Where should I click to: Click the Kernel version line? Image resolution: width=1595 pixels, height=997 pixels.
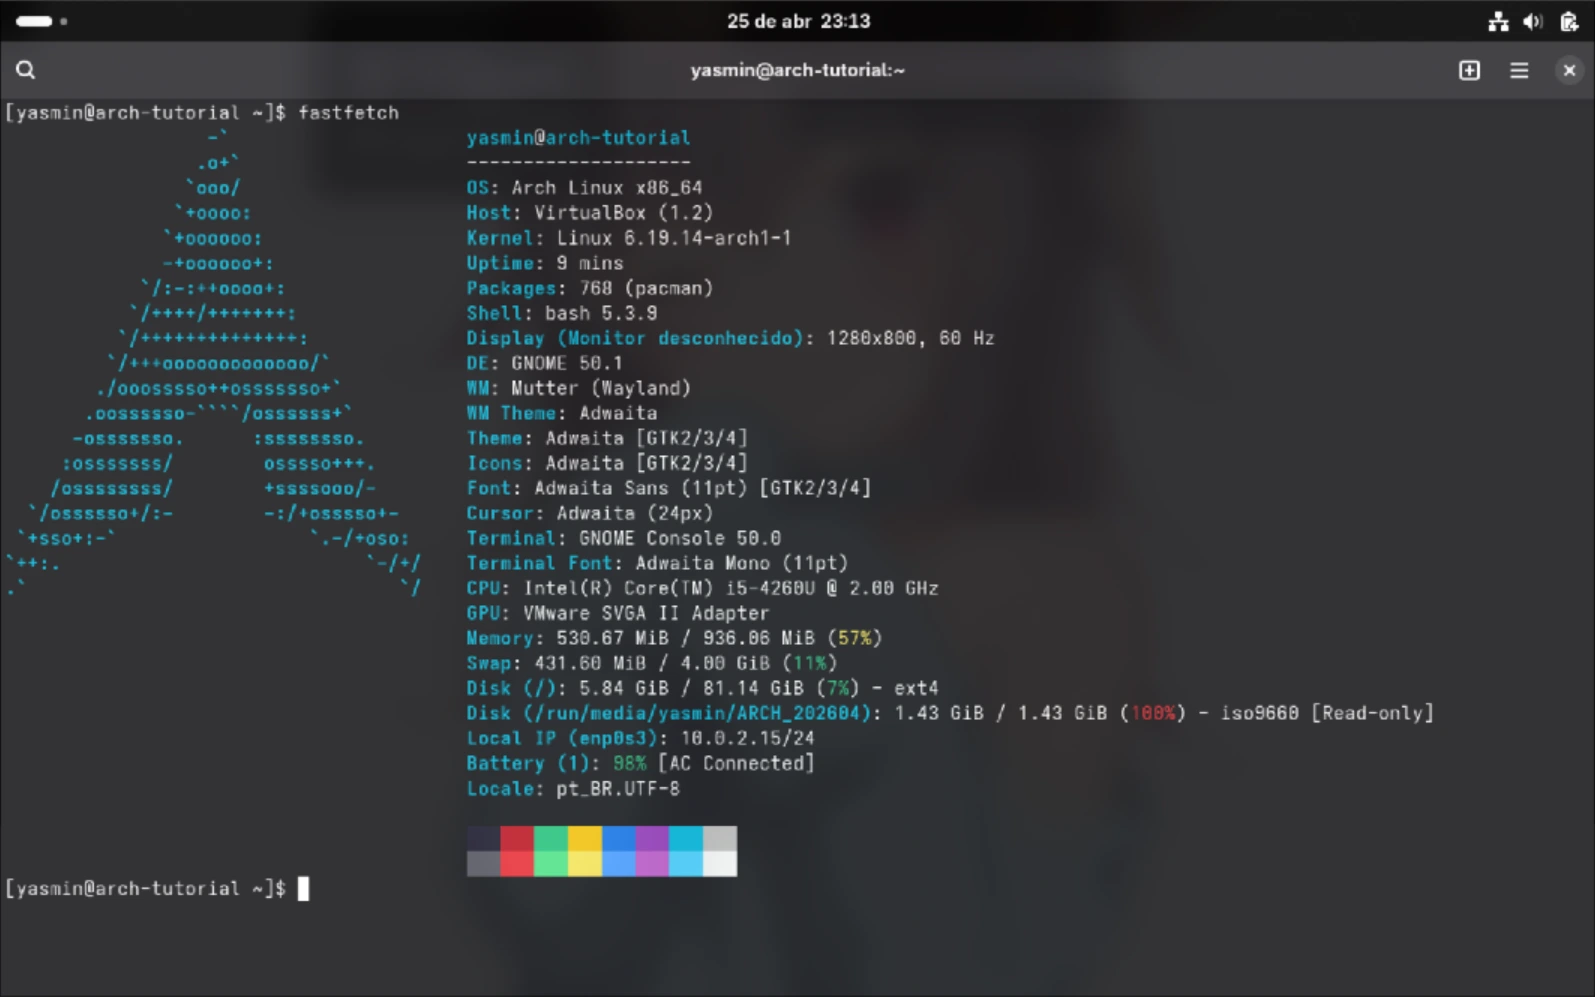(x=628, y=238)
